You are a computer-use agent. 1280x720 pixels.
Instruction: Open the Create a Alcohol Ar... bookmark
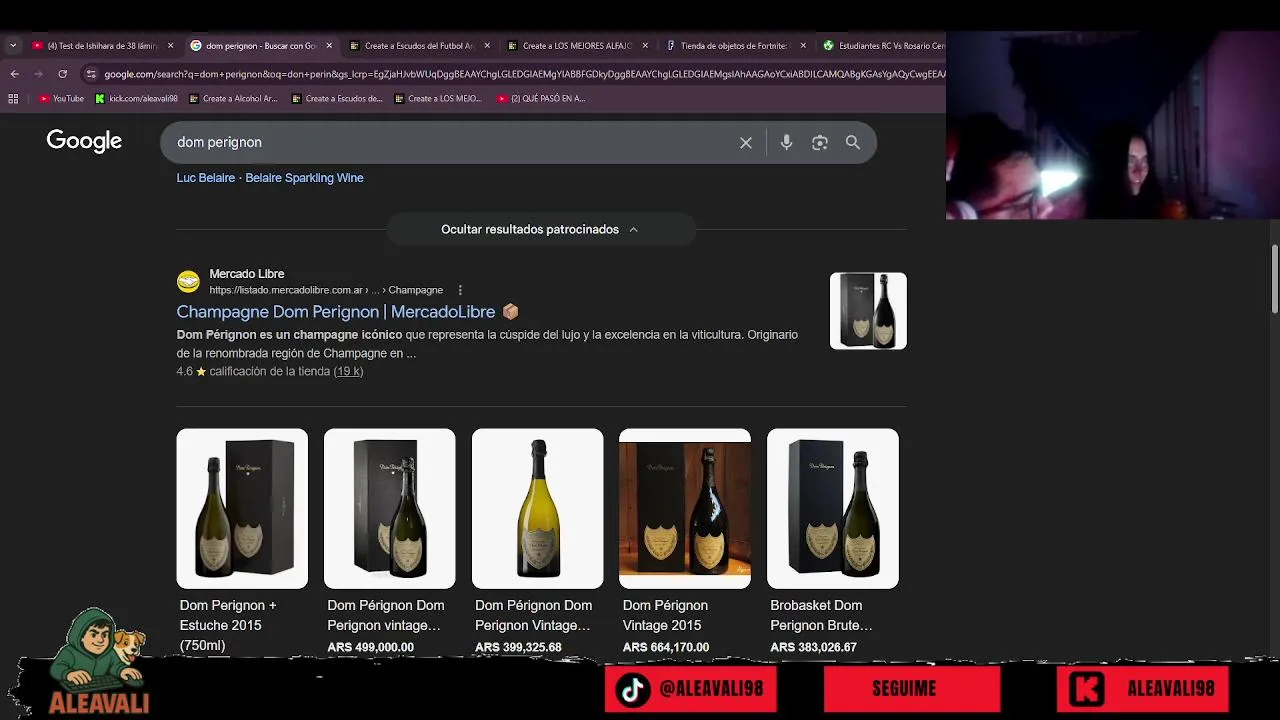232,98
